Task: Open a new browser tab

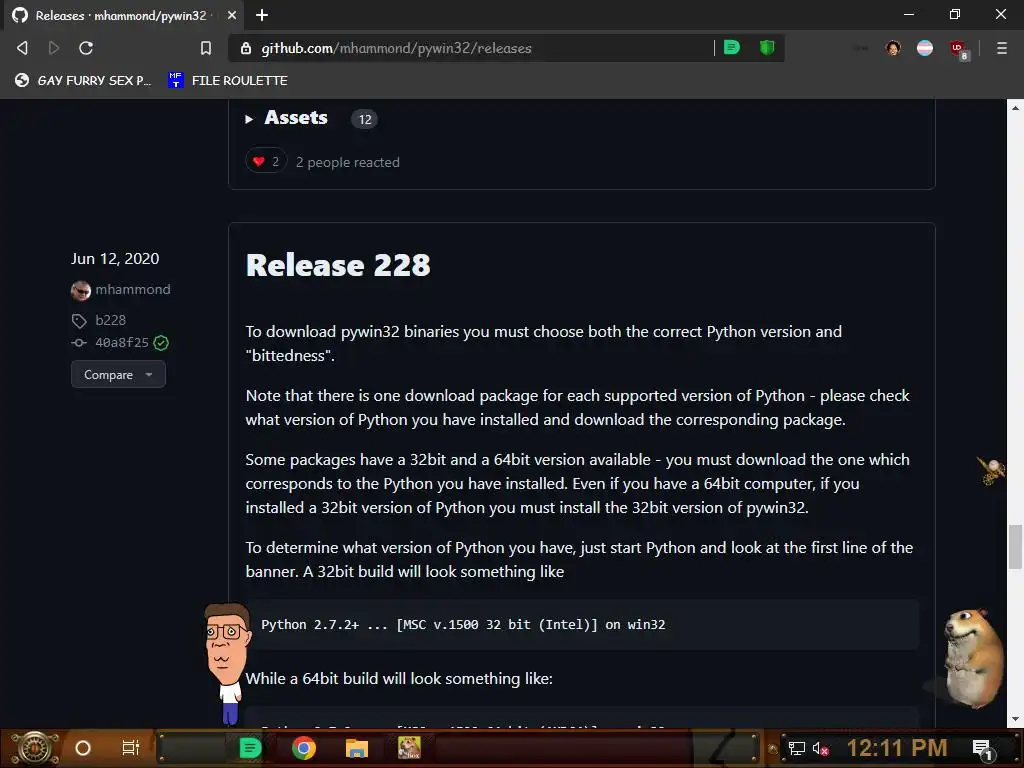Action: click(262, 15)
